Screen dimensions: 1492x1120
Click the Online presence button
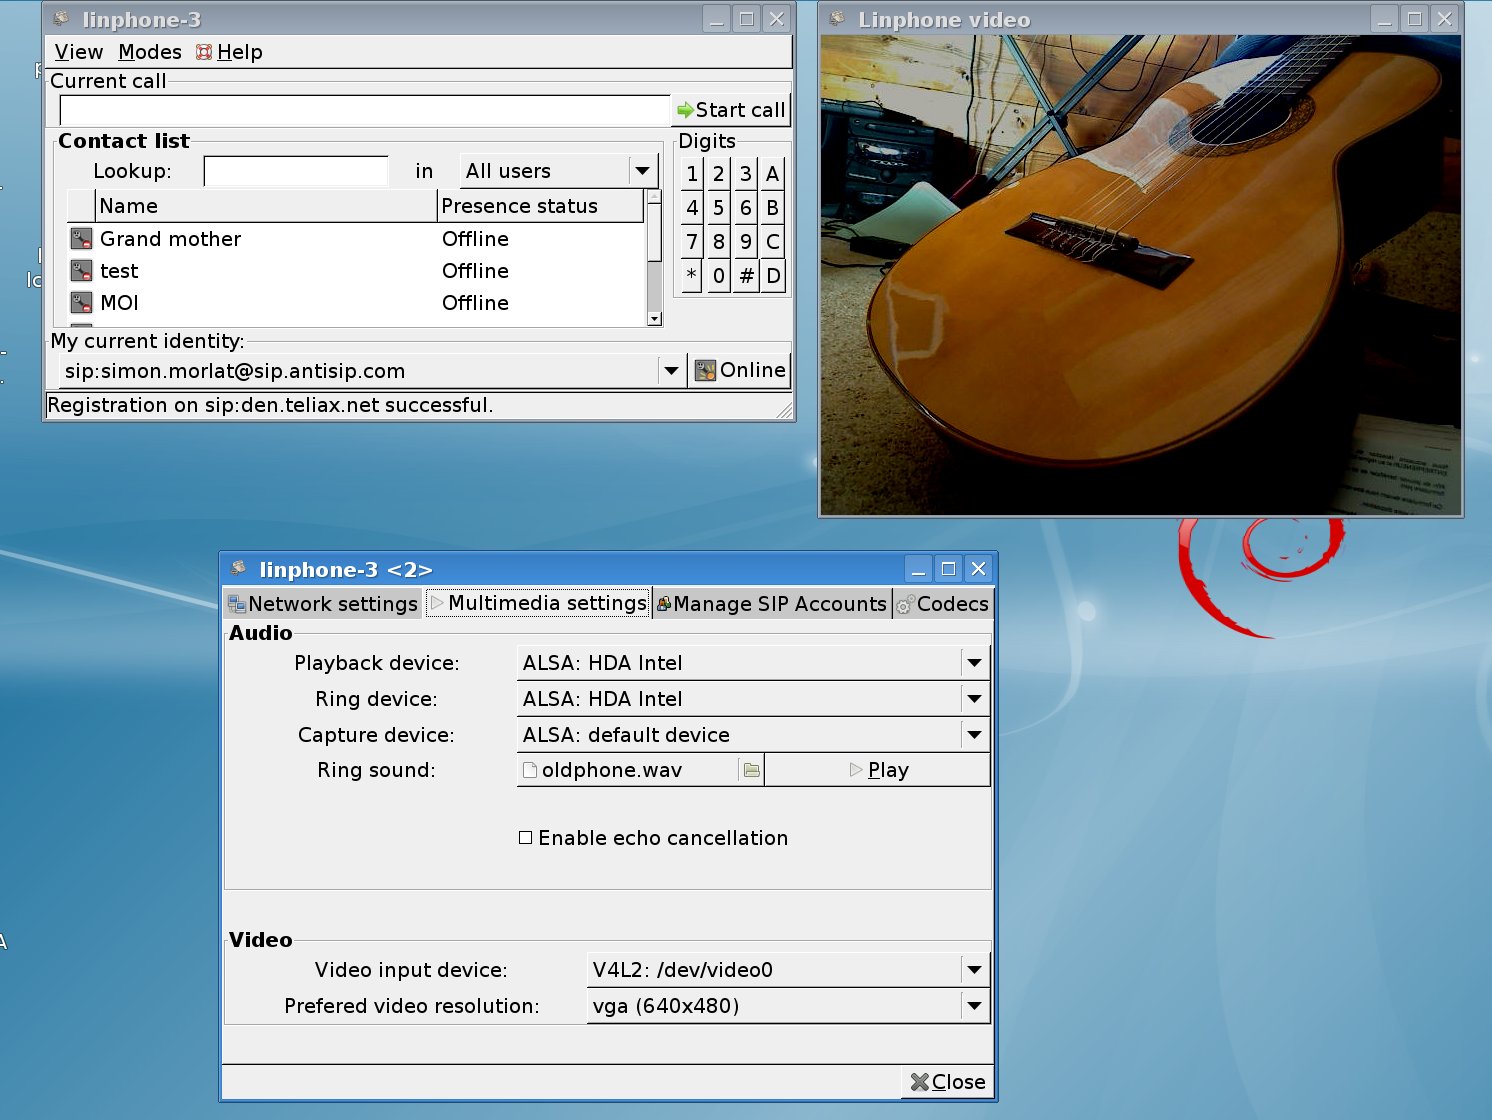tap(740, 370)
